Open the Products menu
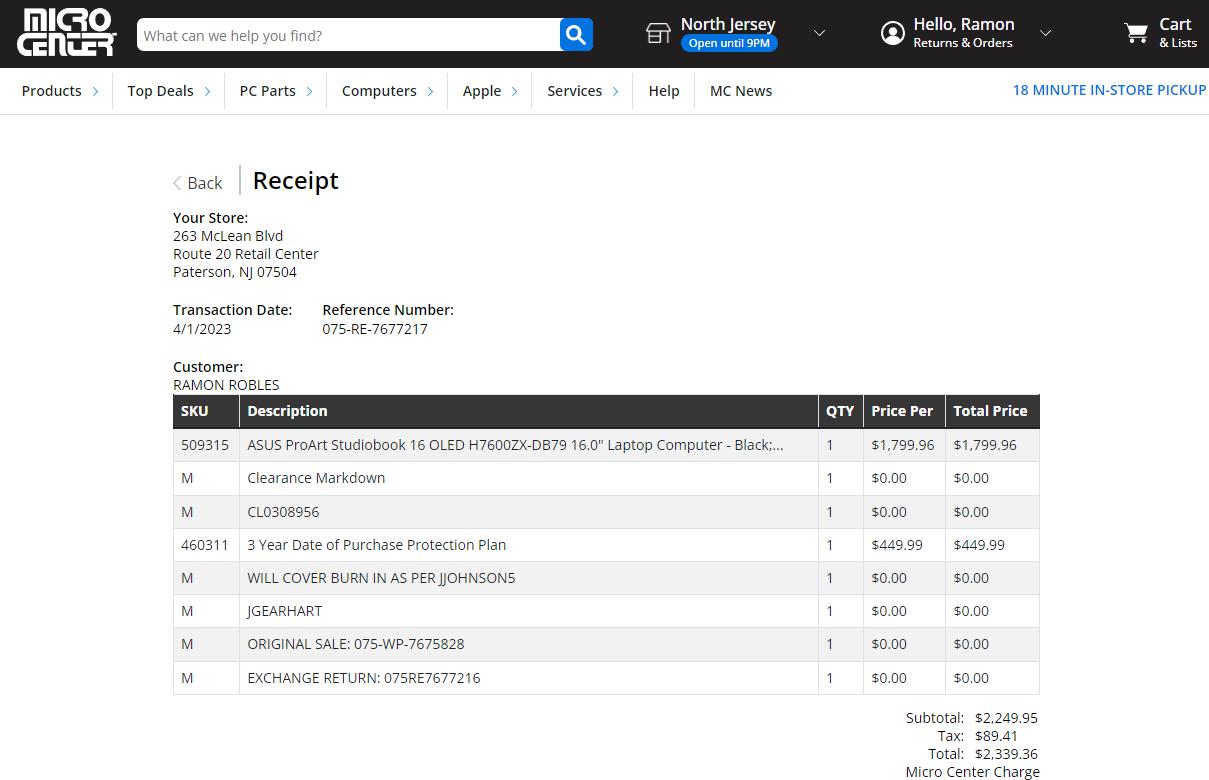Screen dimensions: 1209x780 (52, 91)
